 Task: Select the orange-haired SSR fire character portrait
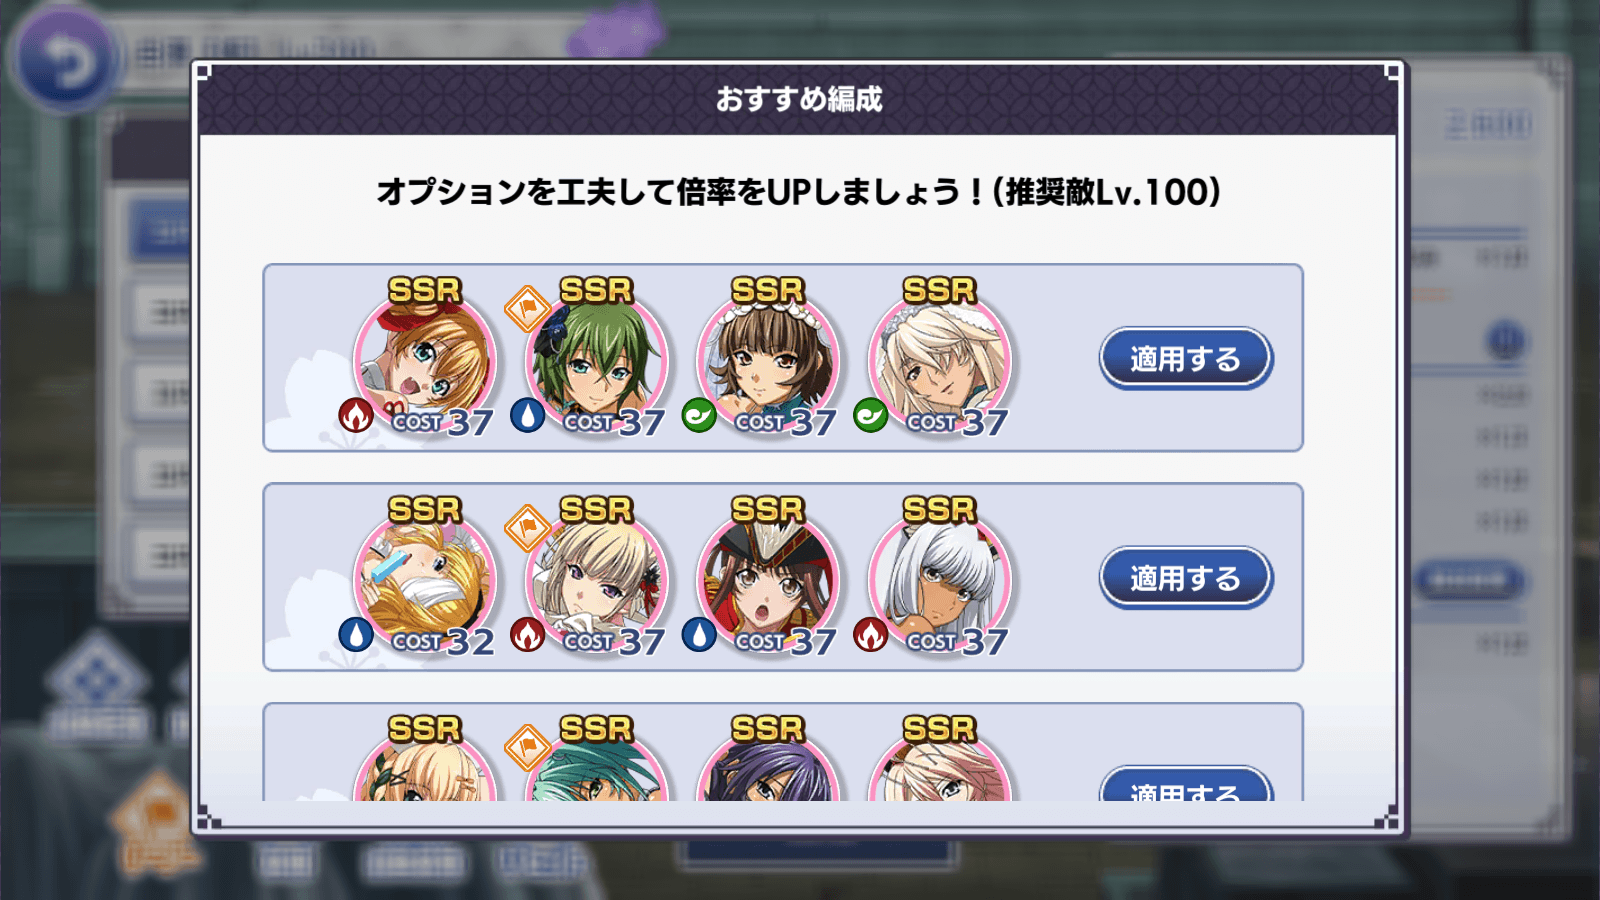pyautogui.click(x=425, y=358)
